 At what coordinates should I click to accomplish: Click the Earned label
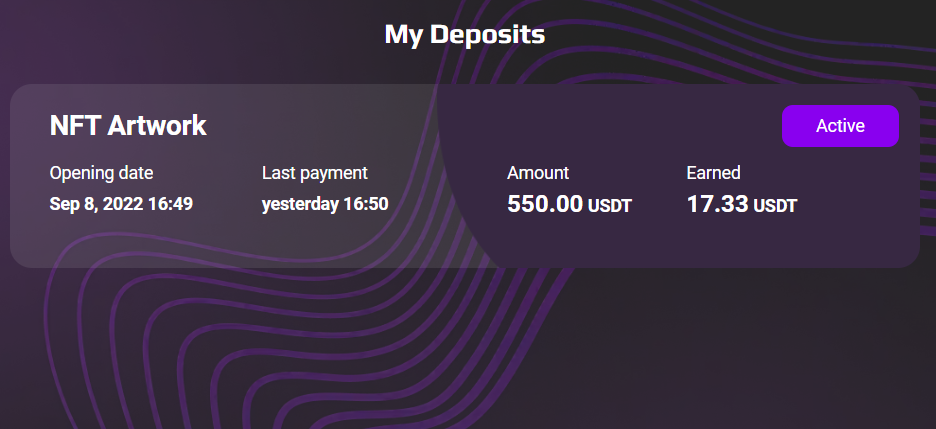[x=713, y=173]
